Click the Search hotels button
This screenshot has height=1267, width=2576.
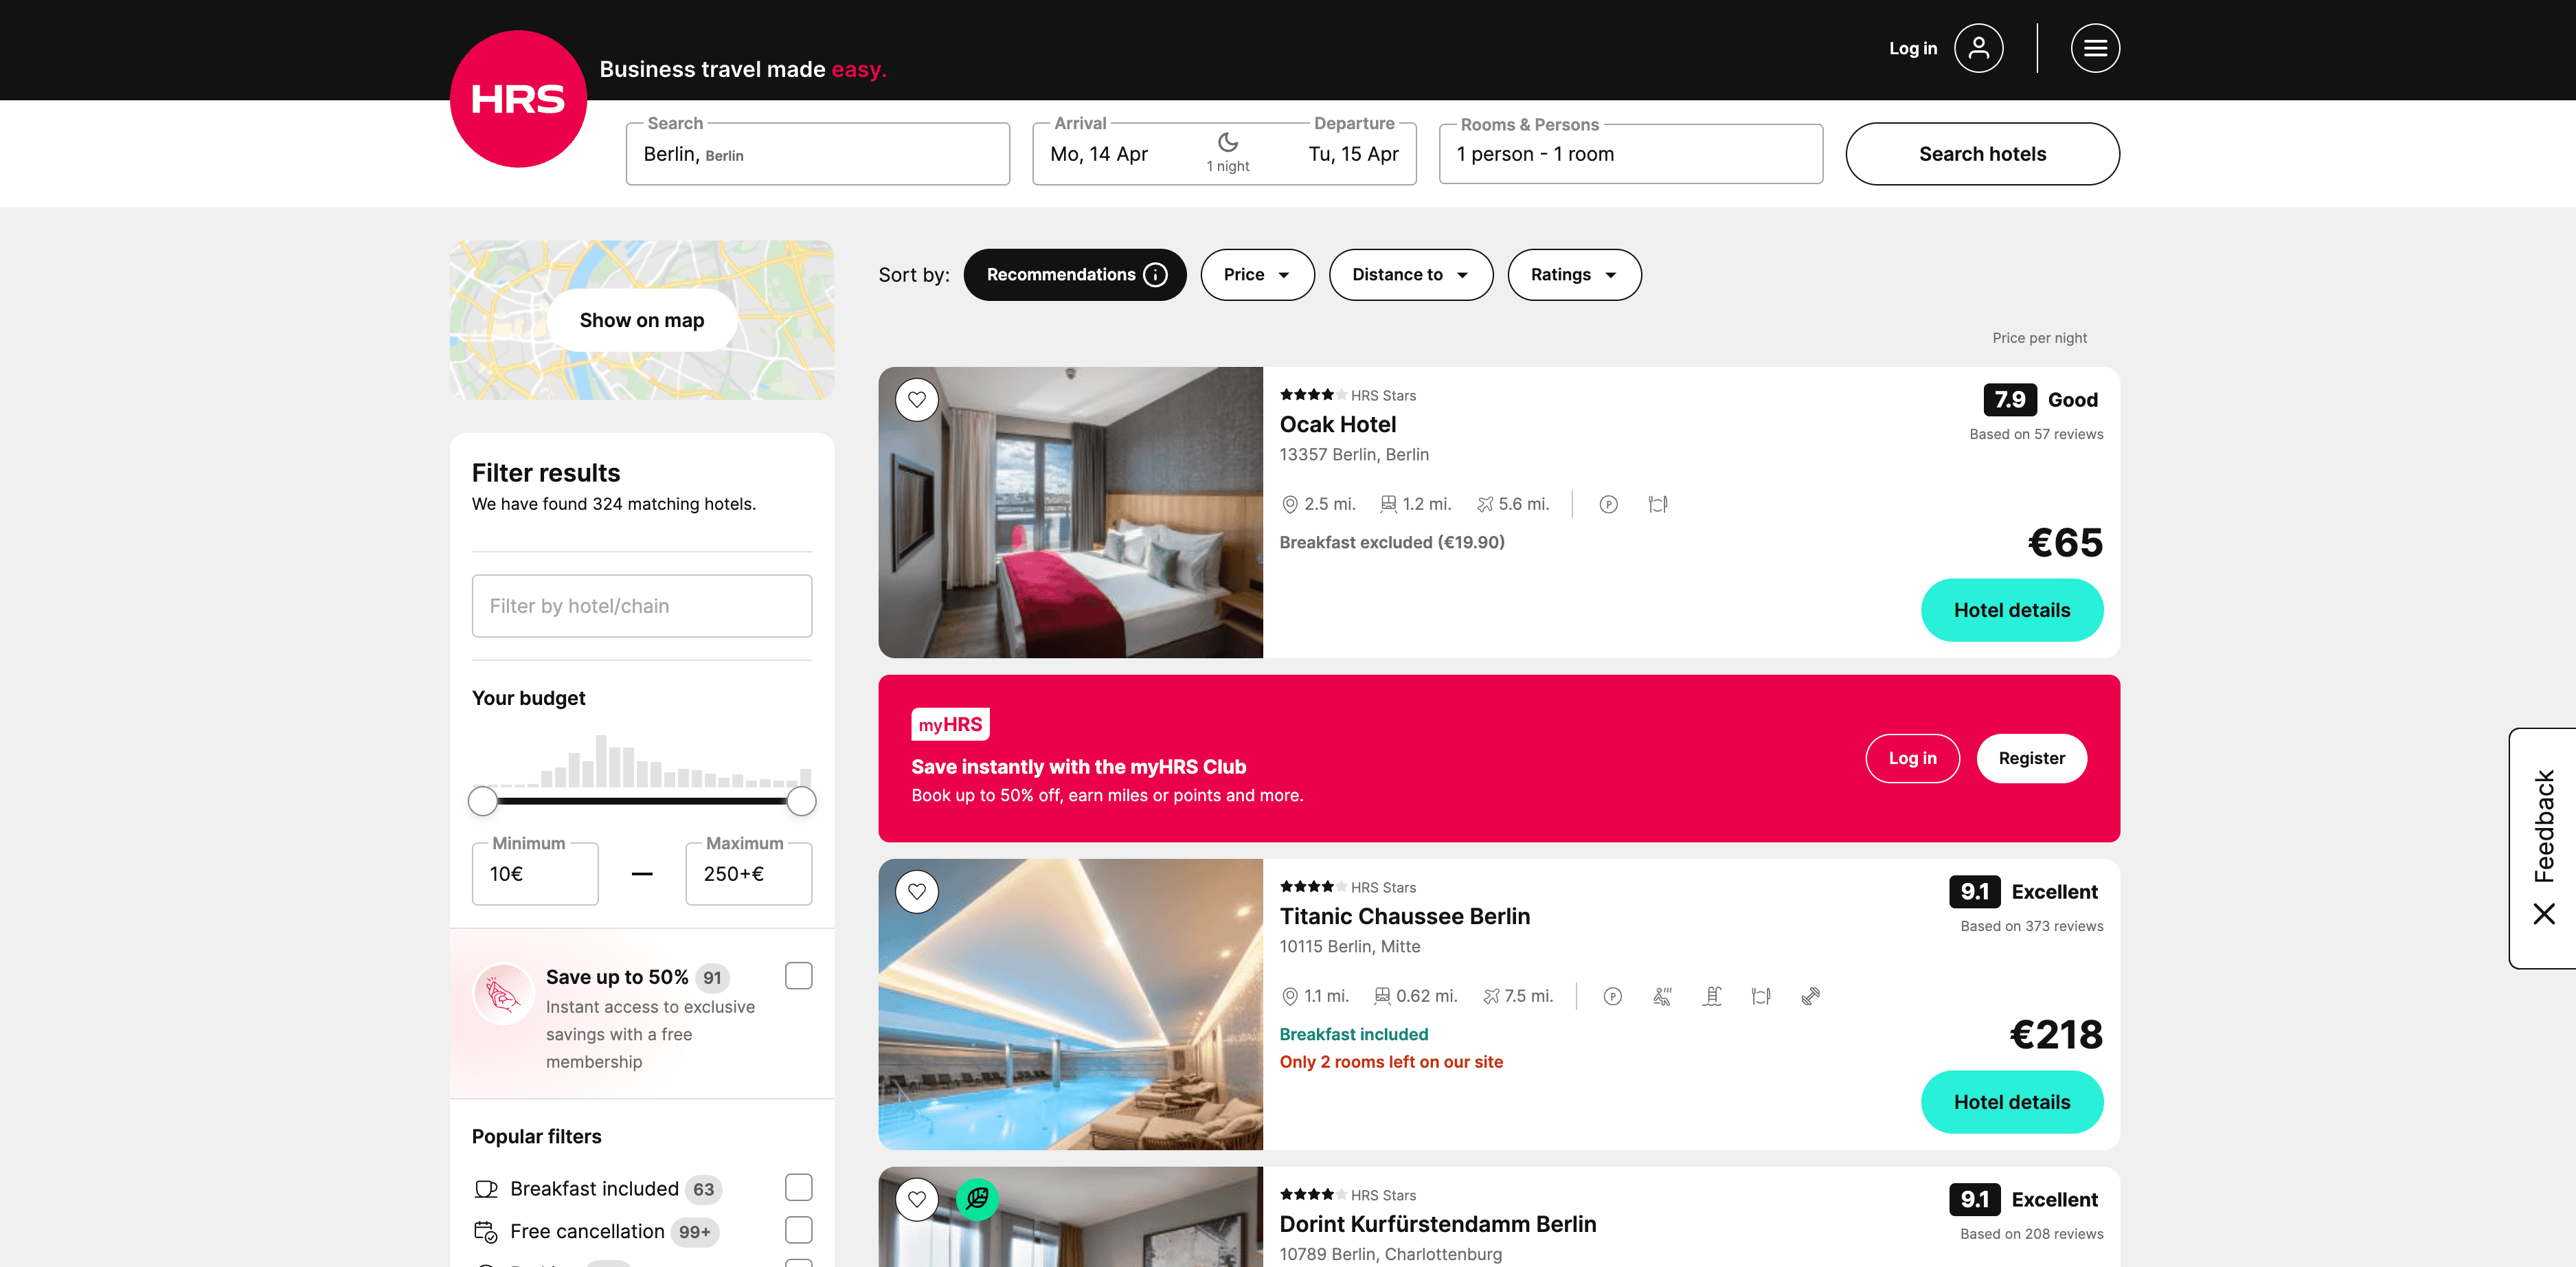1981,155
